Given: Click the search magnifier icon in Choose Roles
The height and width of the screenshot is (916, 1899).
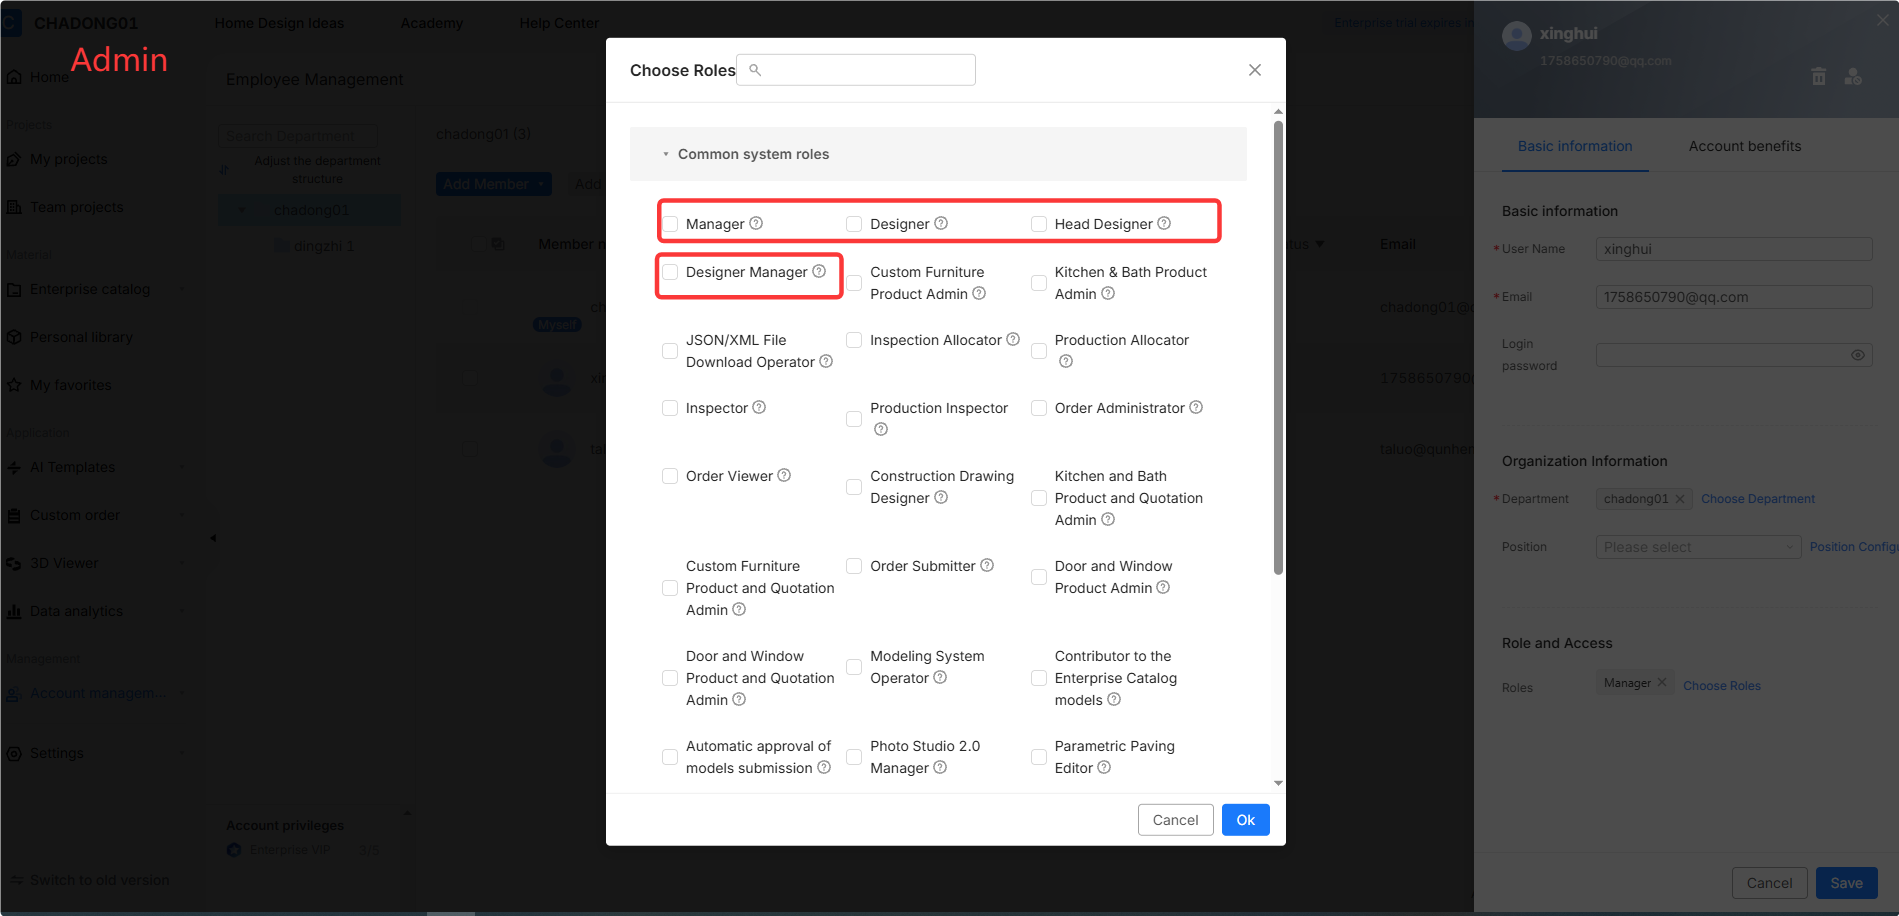Looking at the screenshot, I should click(755, 70).
